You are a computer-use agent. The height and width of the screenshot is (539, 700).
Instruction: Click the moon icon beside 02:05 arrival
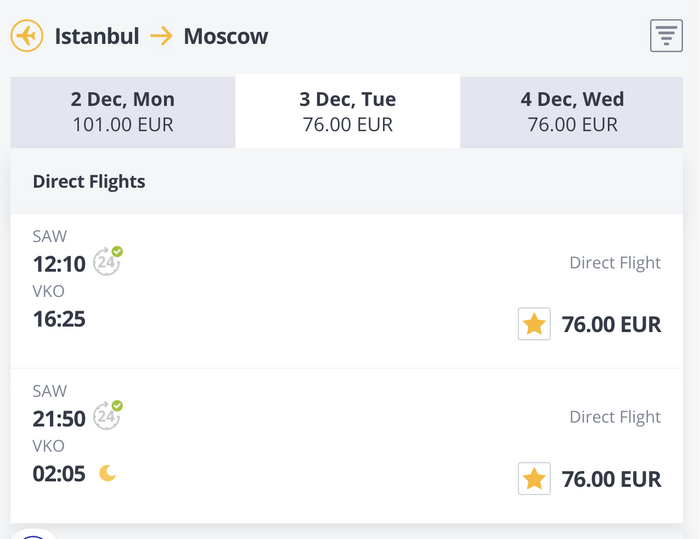(107, 473)
